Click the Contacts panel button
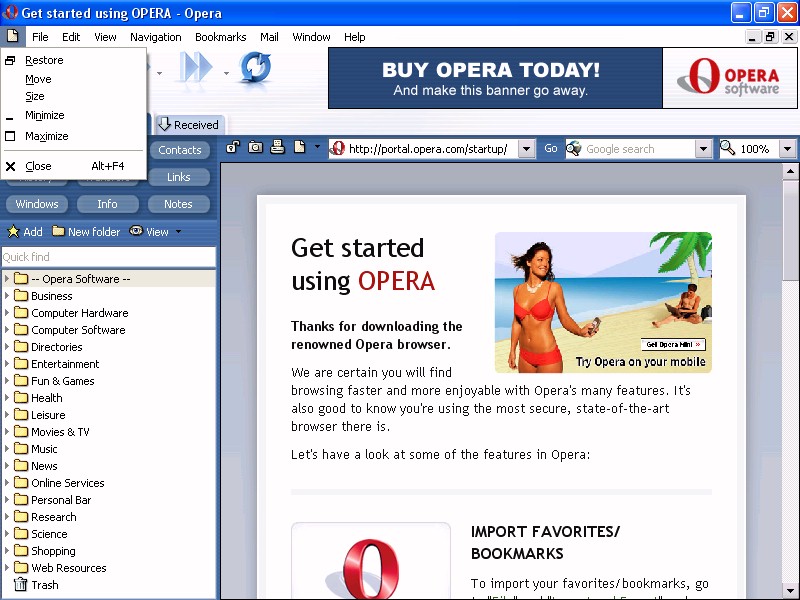The image size is (800, 600). (x=180, y=149)
